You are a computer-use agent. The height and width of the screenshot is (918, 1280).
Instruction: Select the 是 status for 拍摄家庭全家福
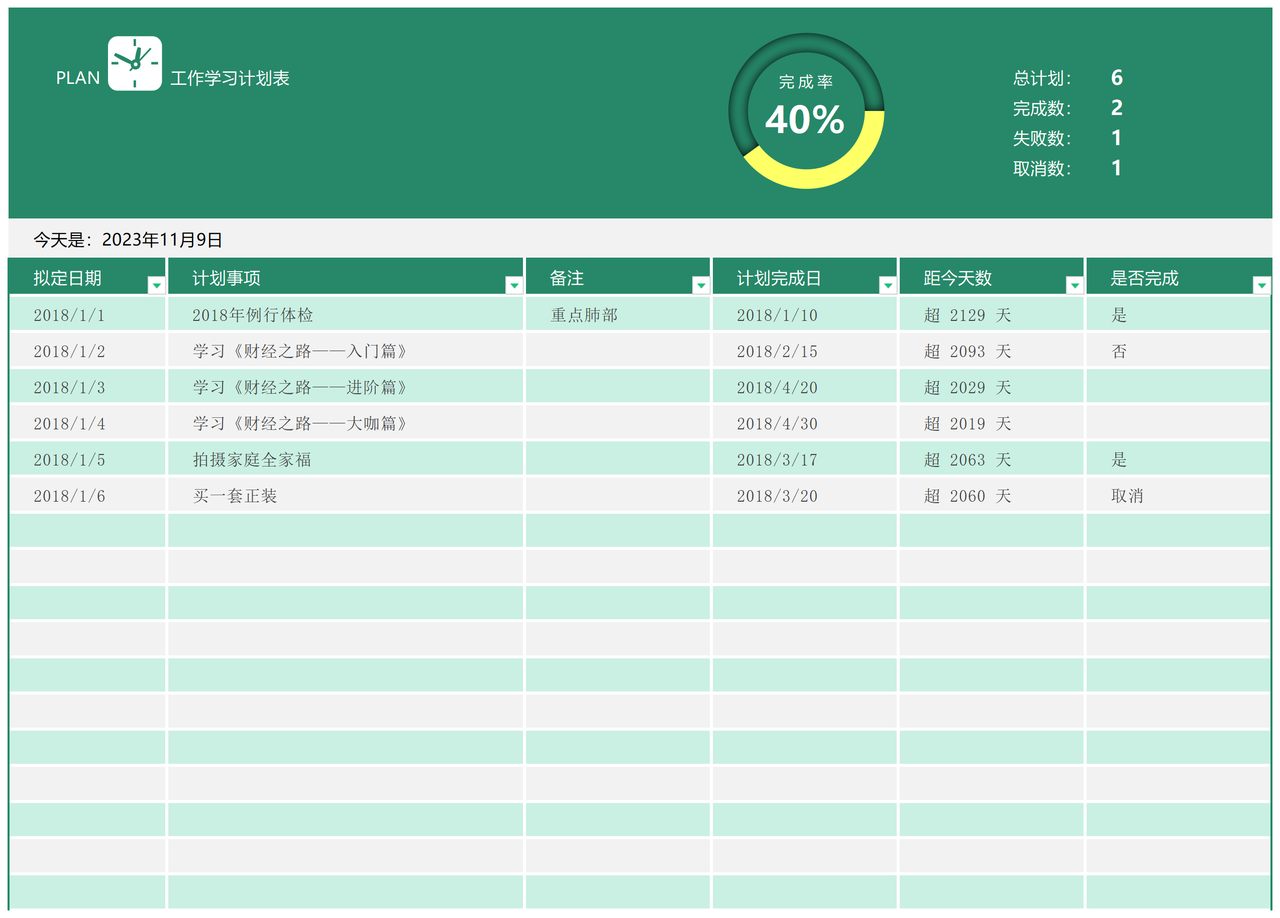click(x=1119, y=459)
